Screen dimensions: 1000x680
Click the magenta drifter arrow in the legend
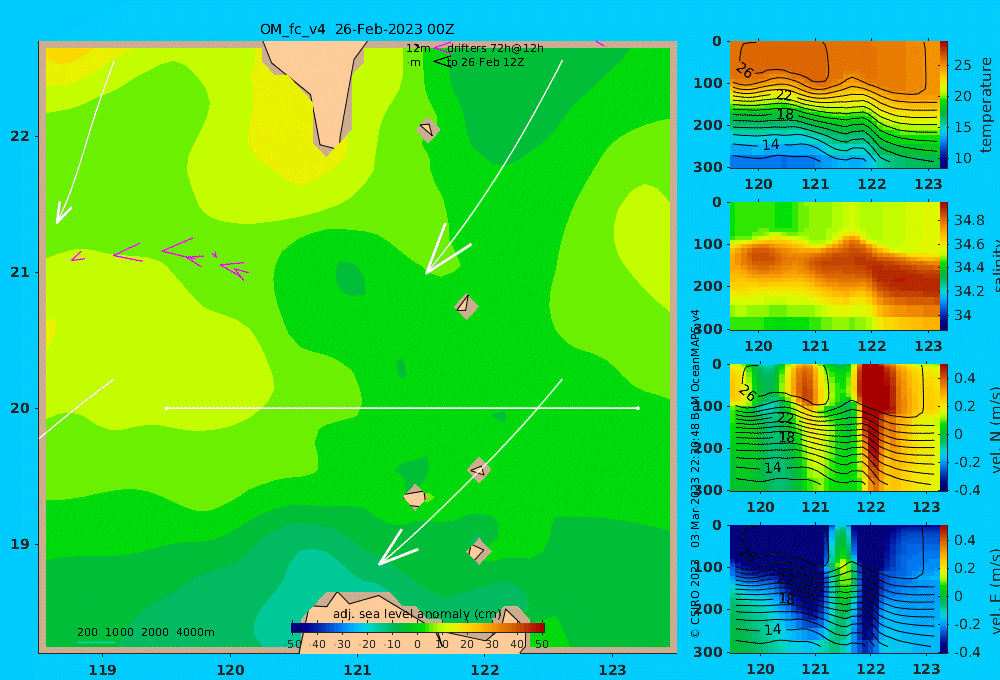(441, 48)
